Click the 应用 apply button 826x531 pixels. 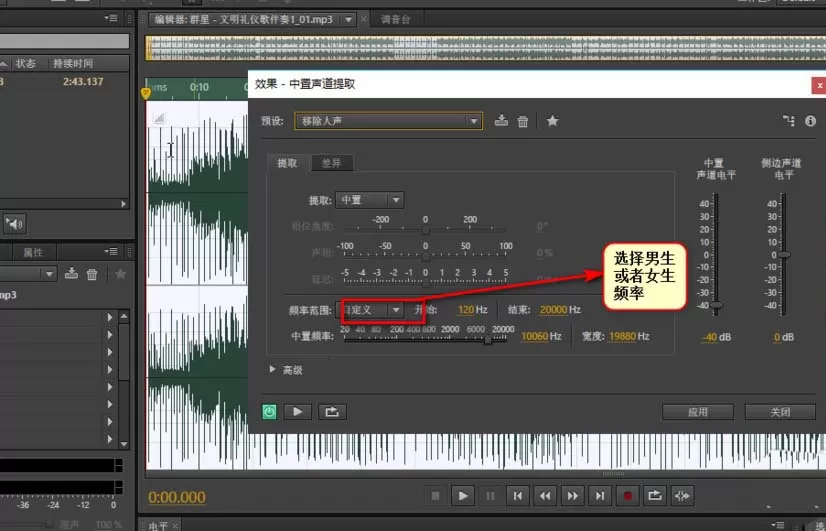697,412
